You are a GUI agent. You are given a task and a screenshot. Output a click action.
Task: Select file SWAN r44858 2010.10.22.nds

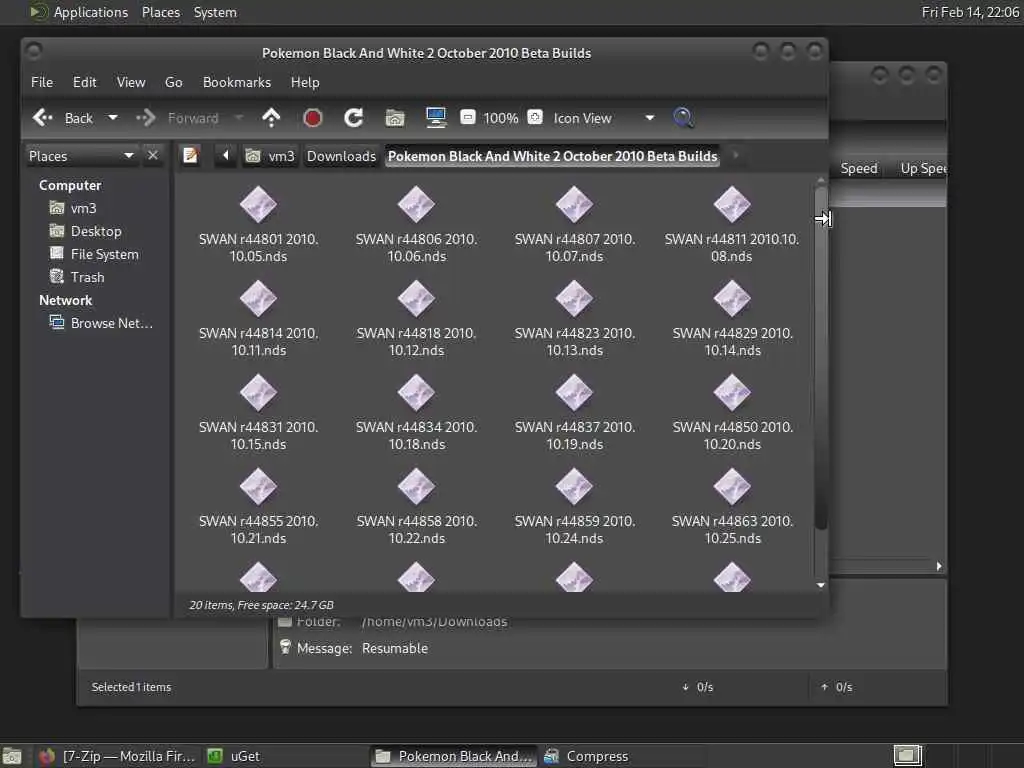[416, 506]
